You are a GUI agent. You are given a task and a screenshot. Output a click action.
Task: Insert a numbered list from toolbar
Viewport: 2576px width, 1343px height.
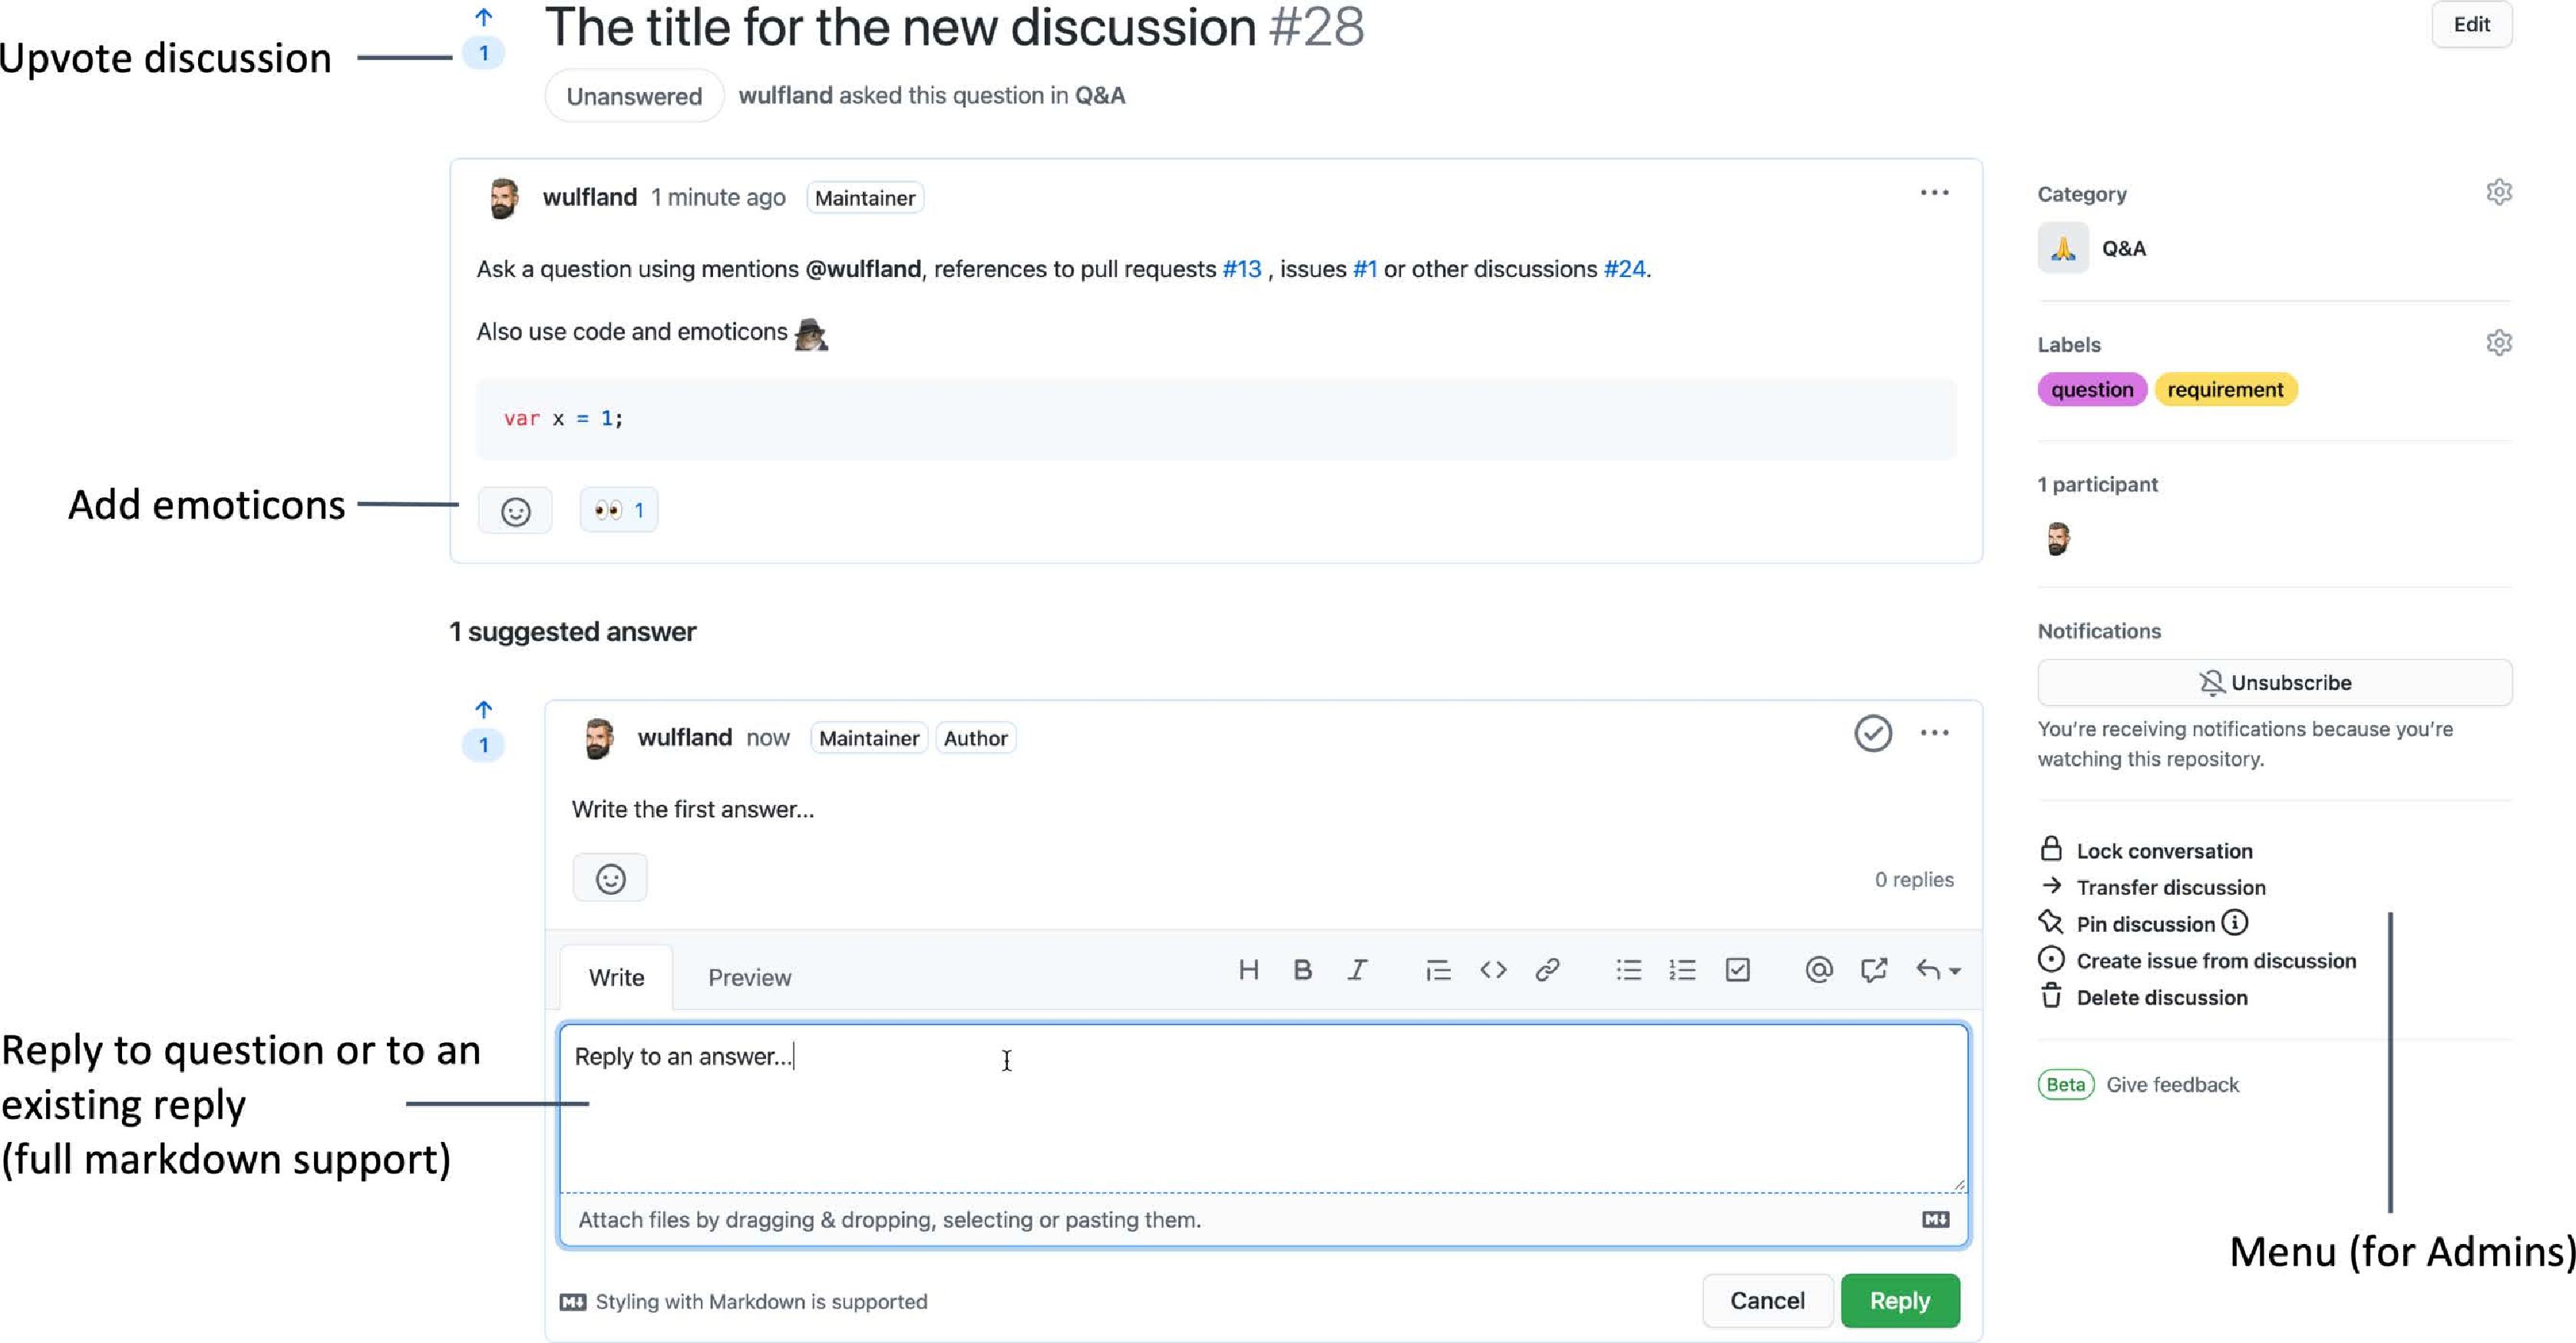pyautogui.click(x=1682, y=970)
